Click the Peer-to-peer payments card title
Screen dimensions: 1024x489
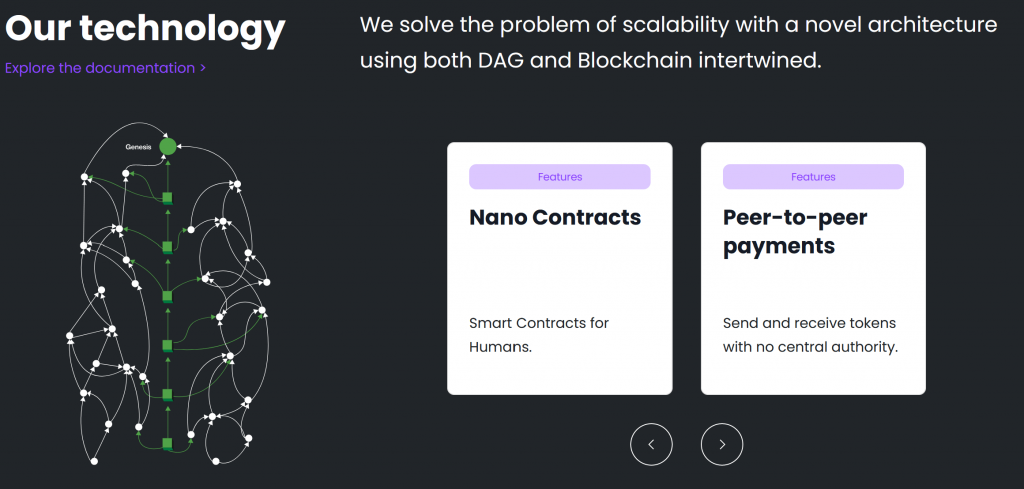(795, 232)
